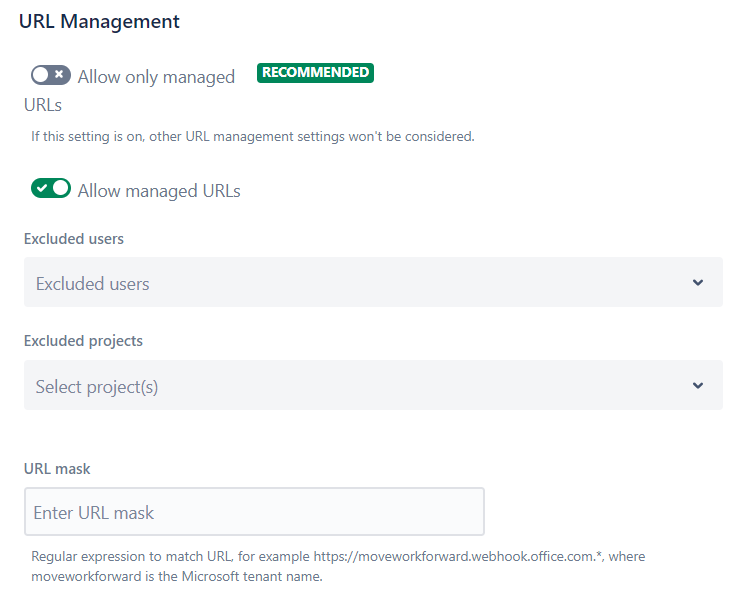748x602 pixels.
Task: Click the bold Excluded users field label
Action: click(x=73, y=239)
